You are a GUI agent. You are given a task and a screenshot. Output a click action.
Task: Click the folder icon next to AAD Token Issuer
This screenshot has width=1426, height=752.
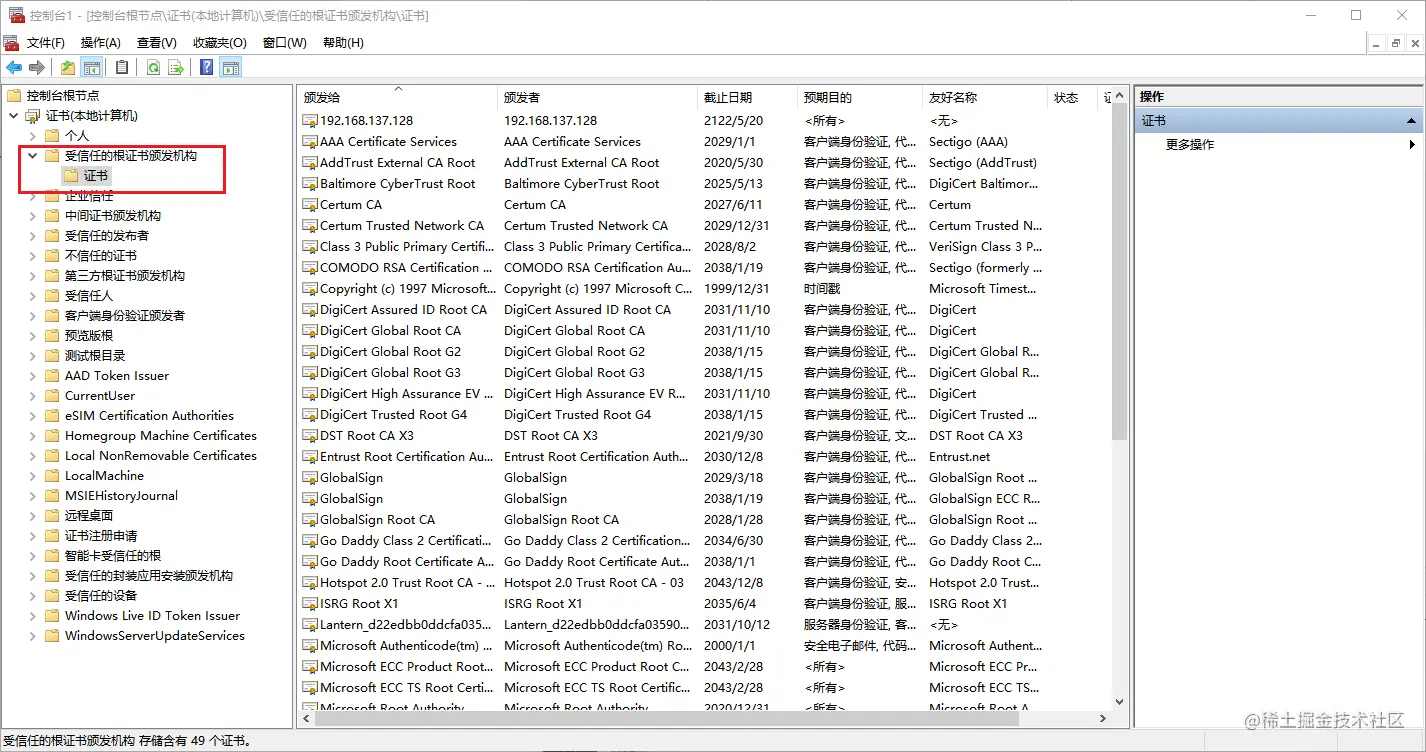[52, 376]
